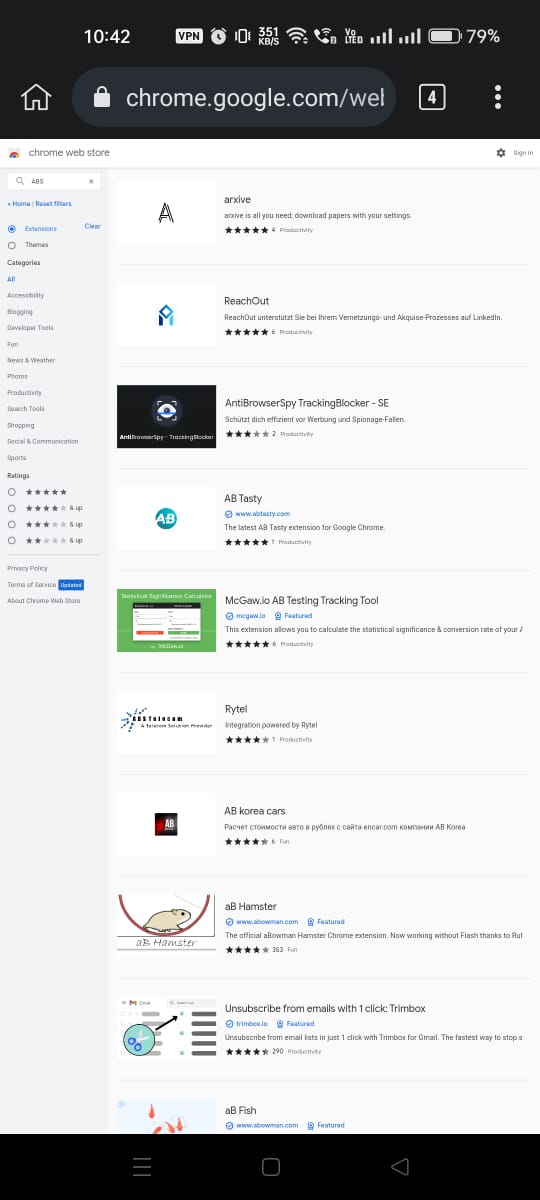Choose the Social & Communication category
This screenshot has height=1200, width=540.
point(43,441)
